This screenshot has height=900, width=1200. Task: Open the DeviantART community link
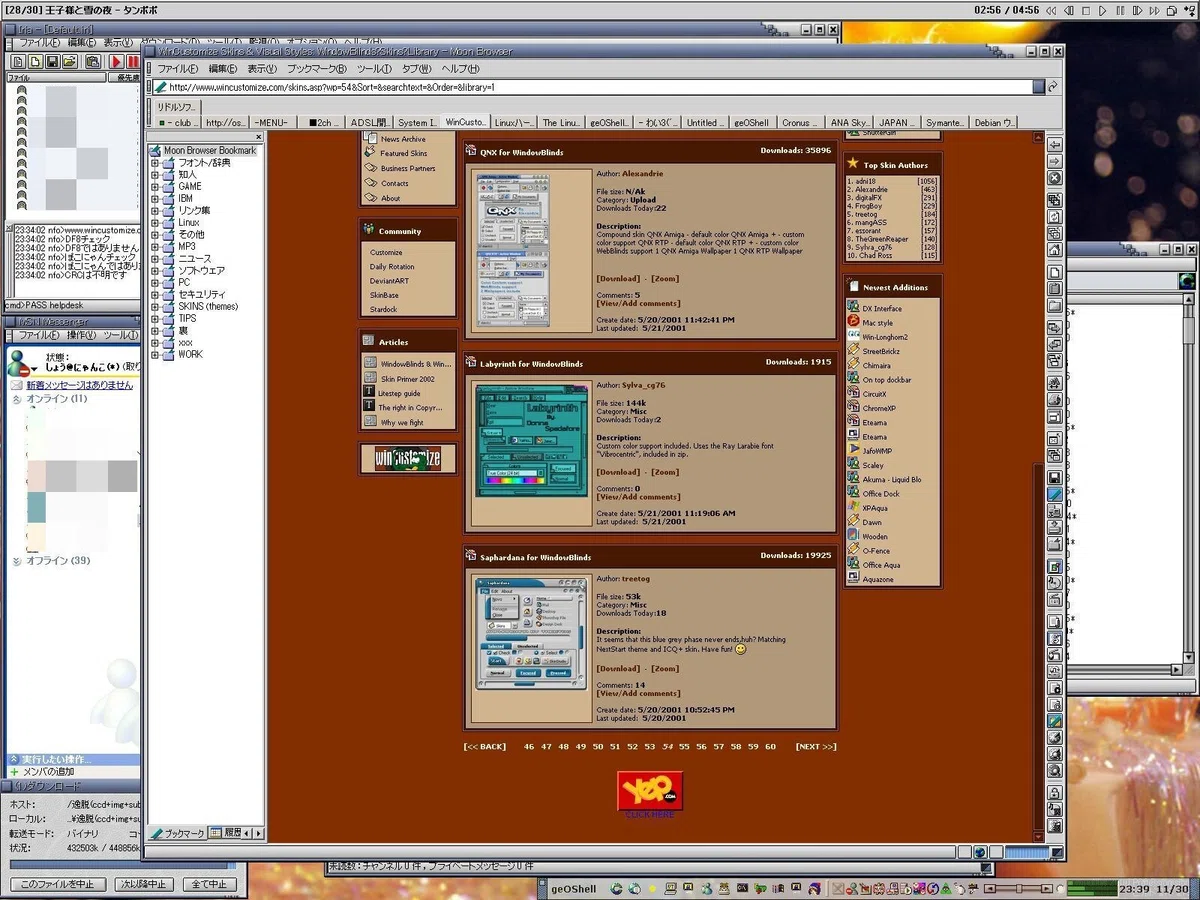point(388,281)
